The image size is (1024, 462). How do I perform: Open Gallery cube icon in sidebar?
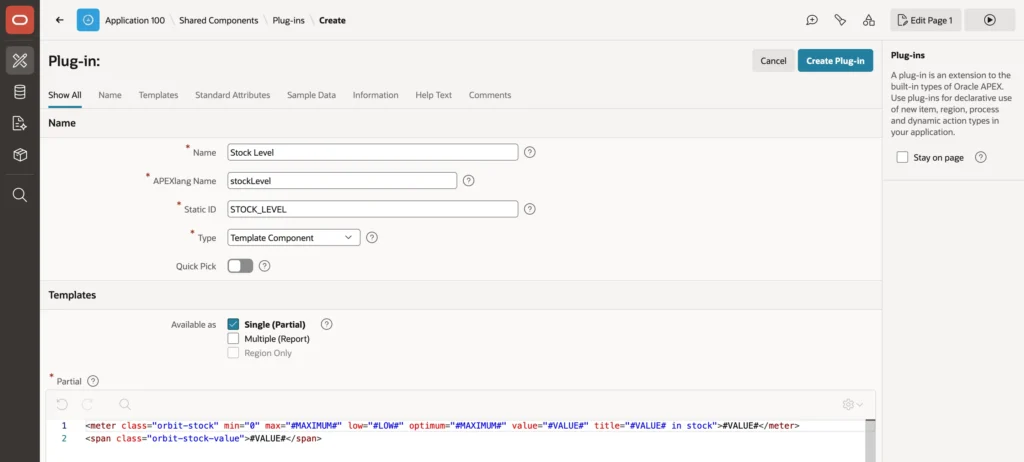click(20, 155)
